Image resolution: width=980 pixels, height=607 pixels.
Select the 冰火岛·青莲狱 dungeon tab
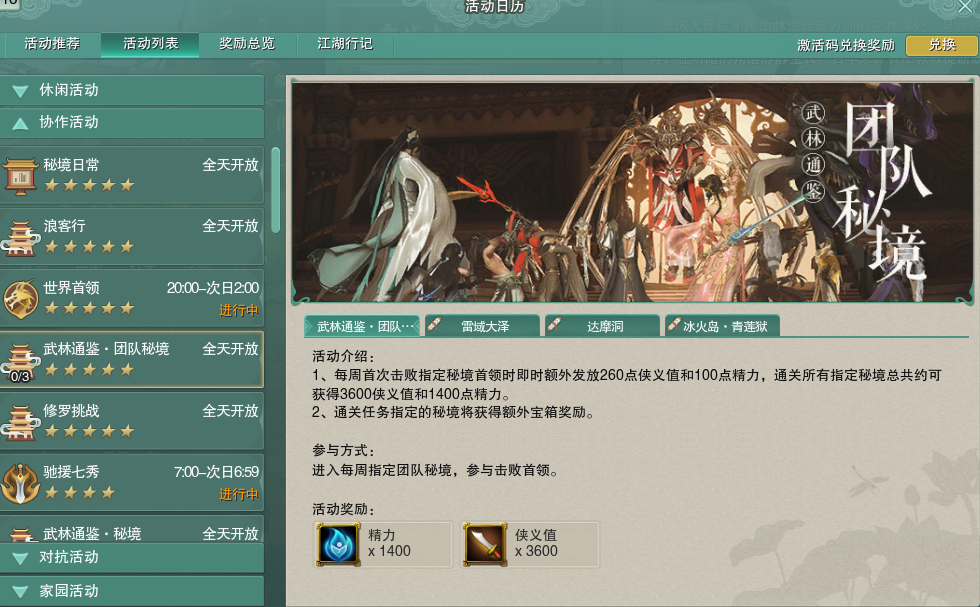[722, 326]
